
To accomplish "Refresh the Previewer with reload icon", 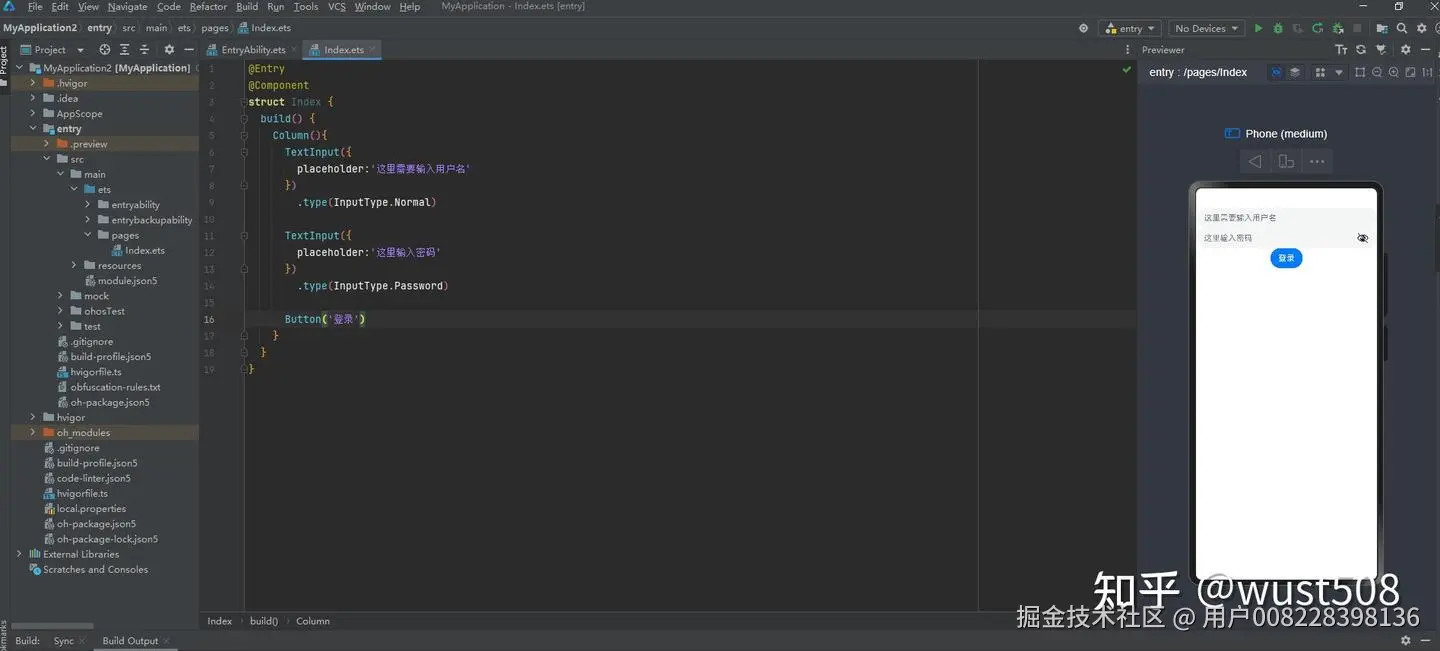I will (1361, 49).
